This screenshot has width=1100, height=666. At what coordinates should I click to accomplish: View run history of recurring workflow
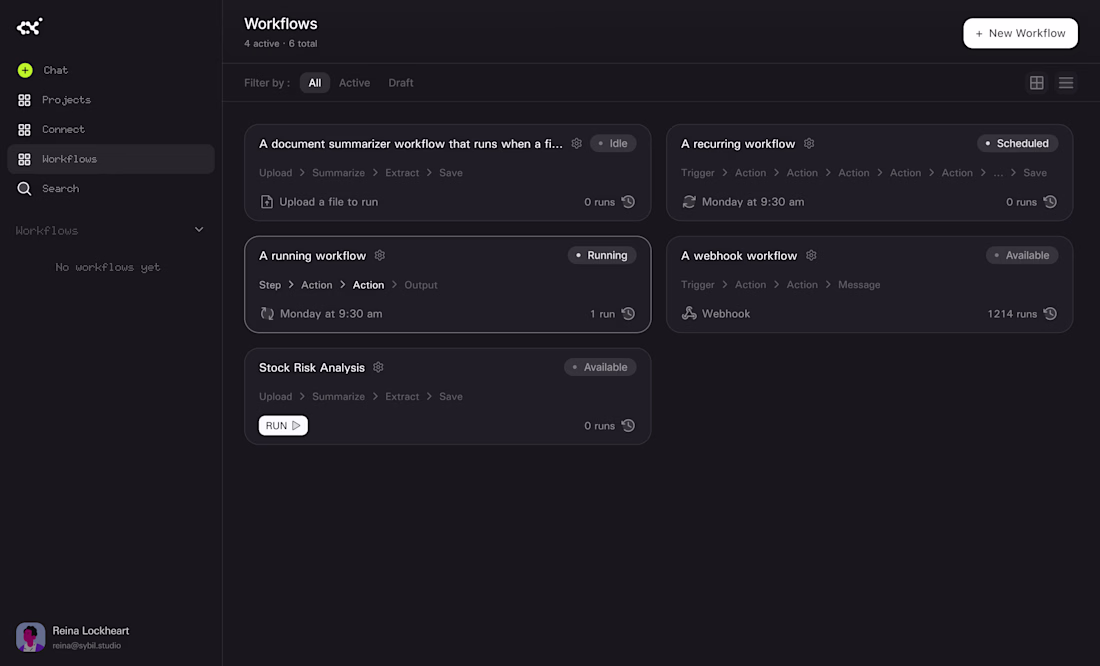[1050, 202]
